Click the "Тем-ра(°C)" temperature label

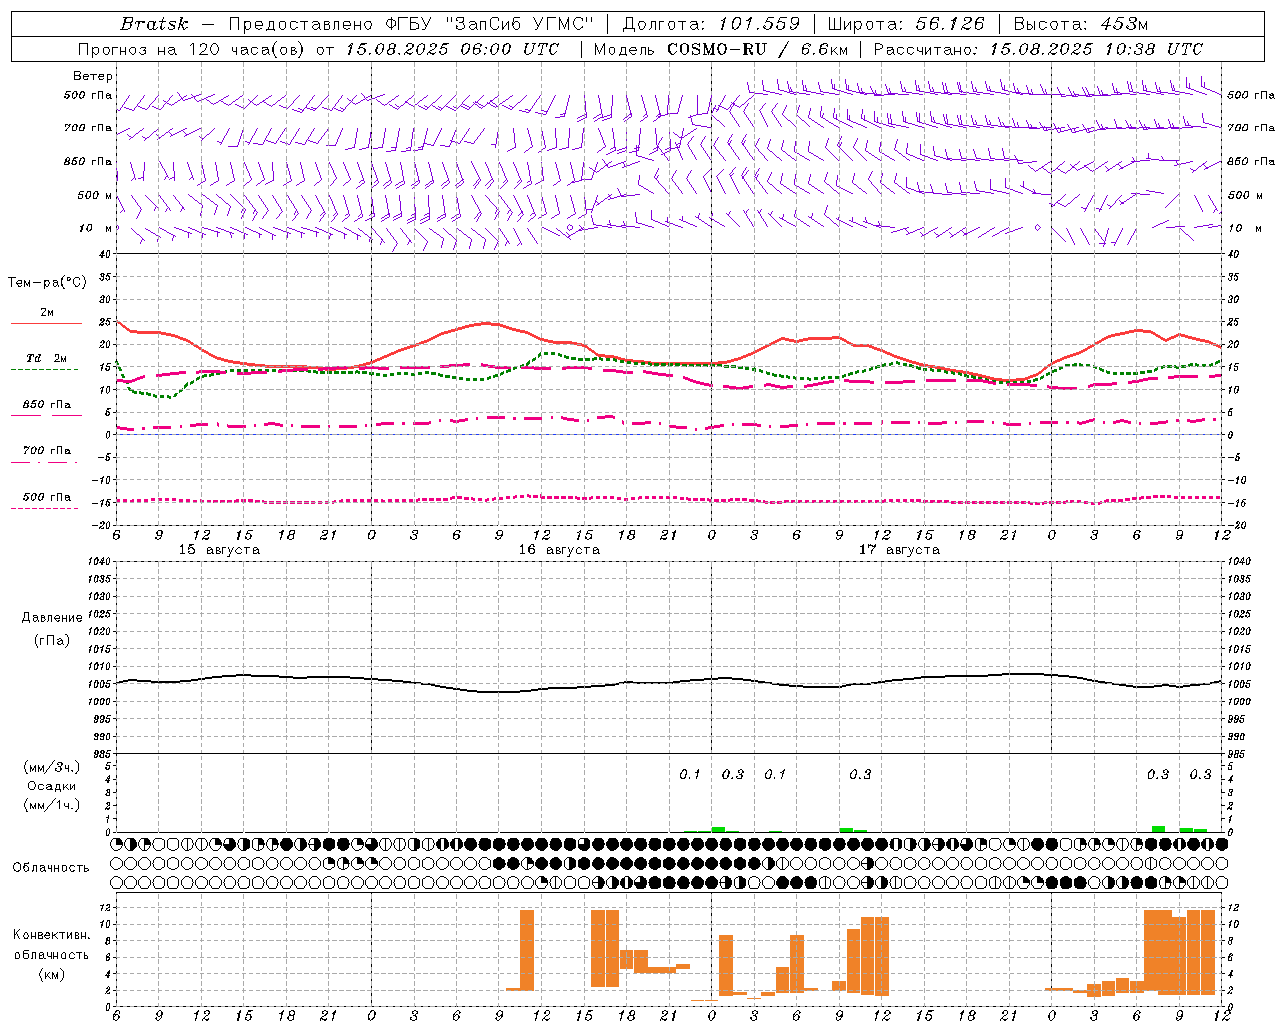(47, 283)
